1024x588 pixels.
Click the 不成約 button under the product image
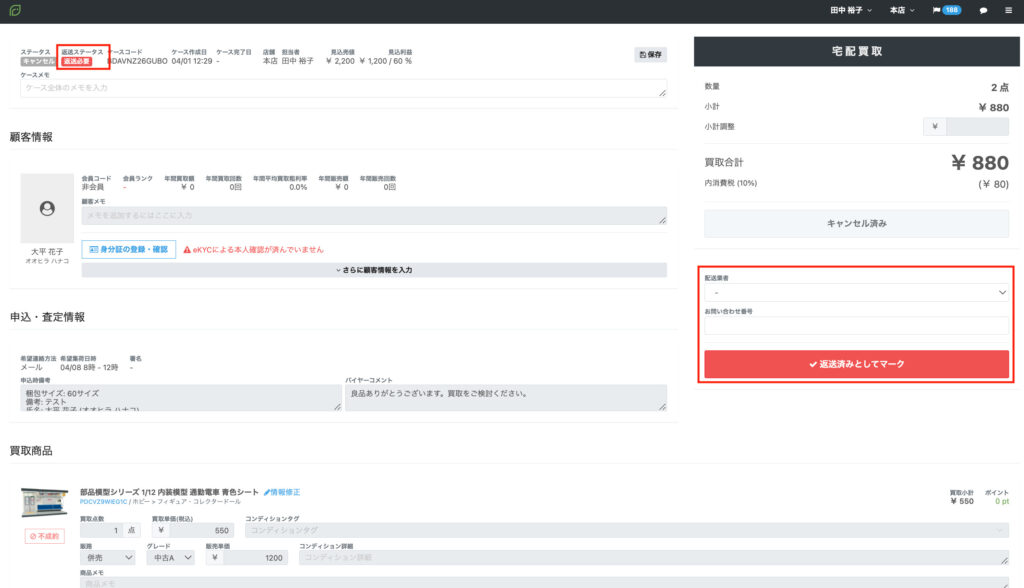45,536
